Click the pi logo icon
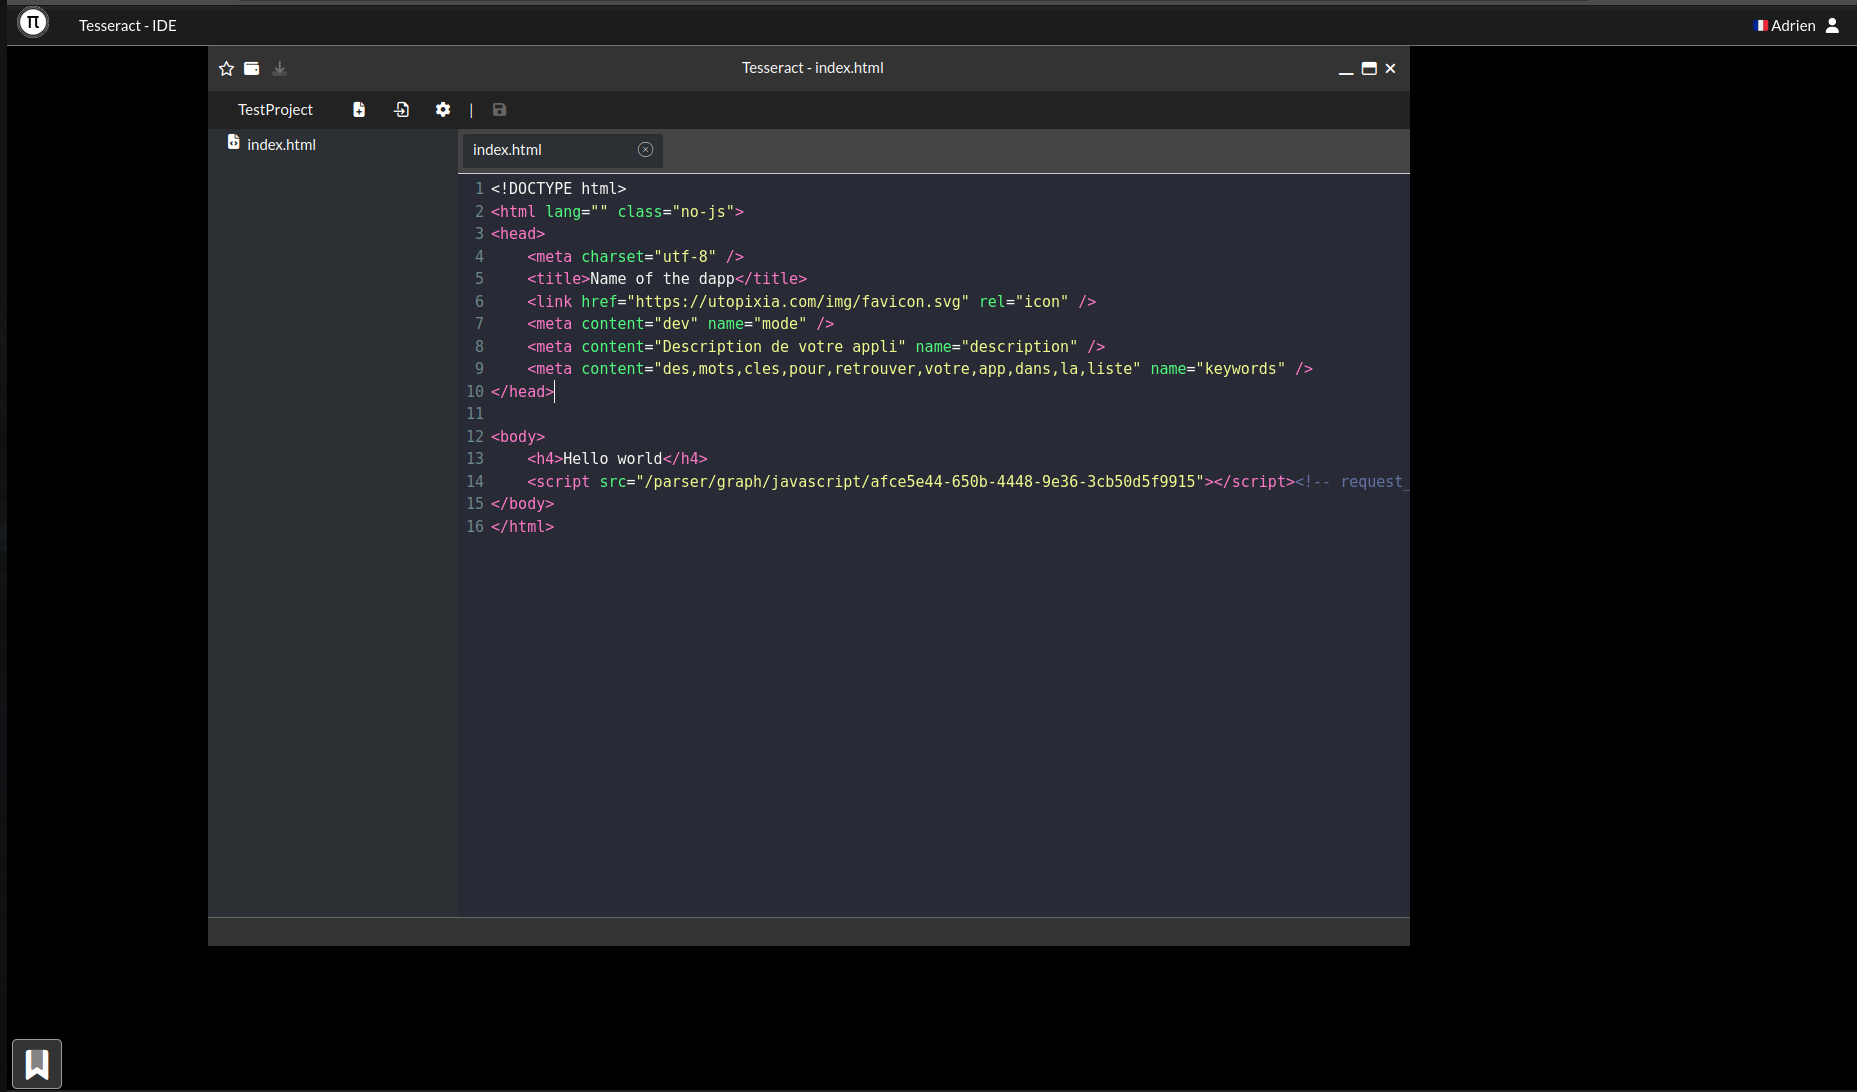The width and height of the screenshot is (1857, 1092). [x=33, y=22]
